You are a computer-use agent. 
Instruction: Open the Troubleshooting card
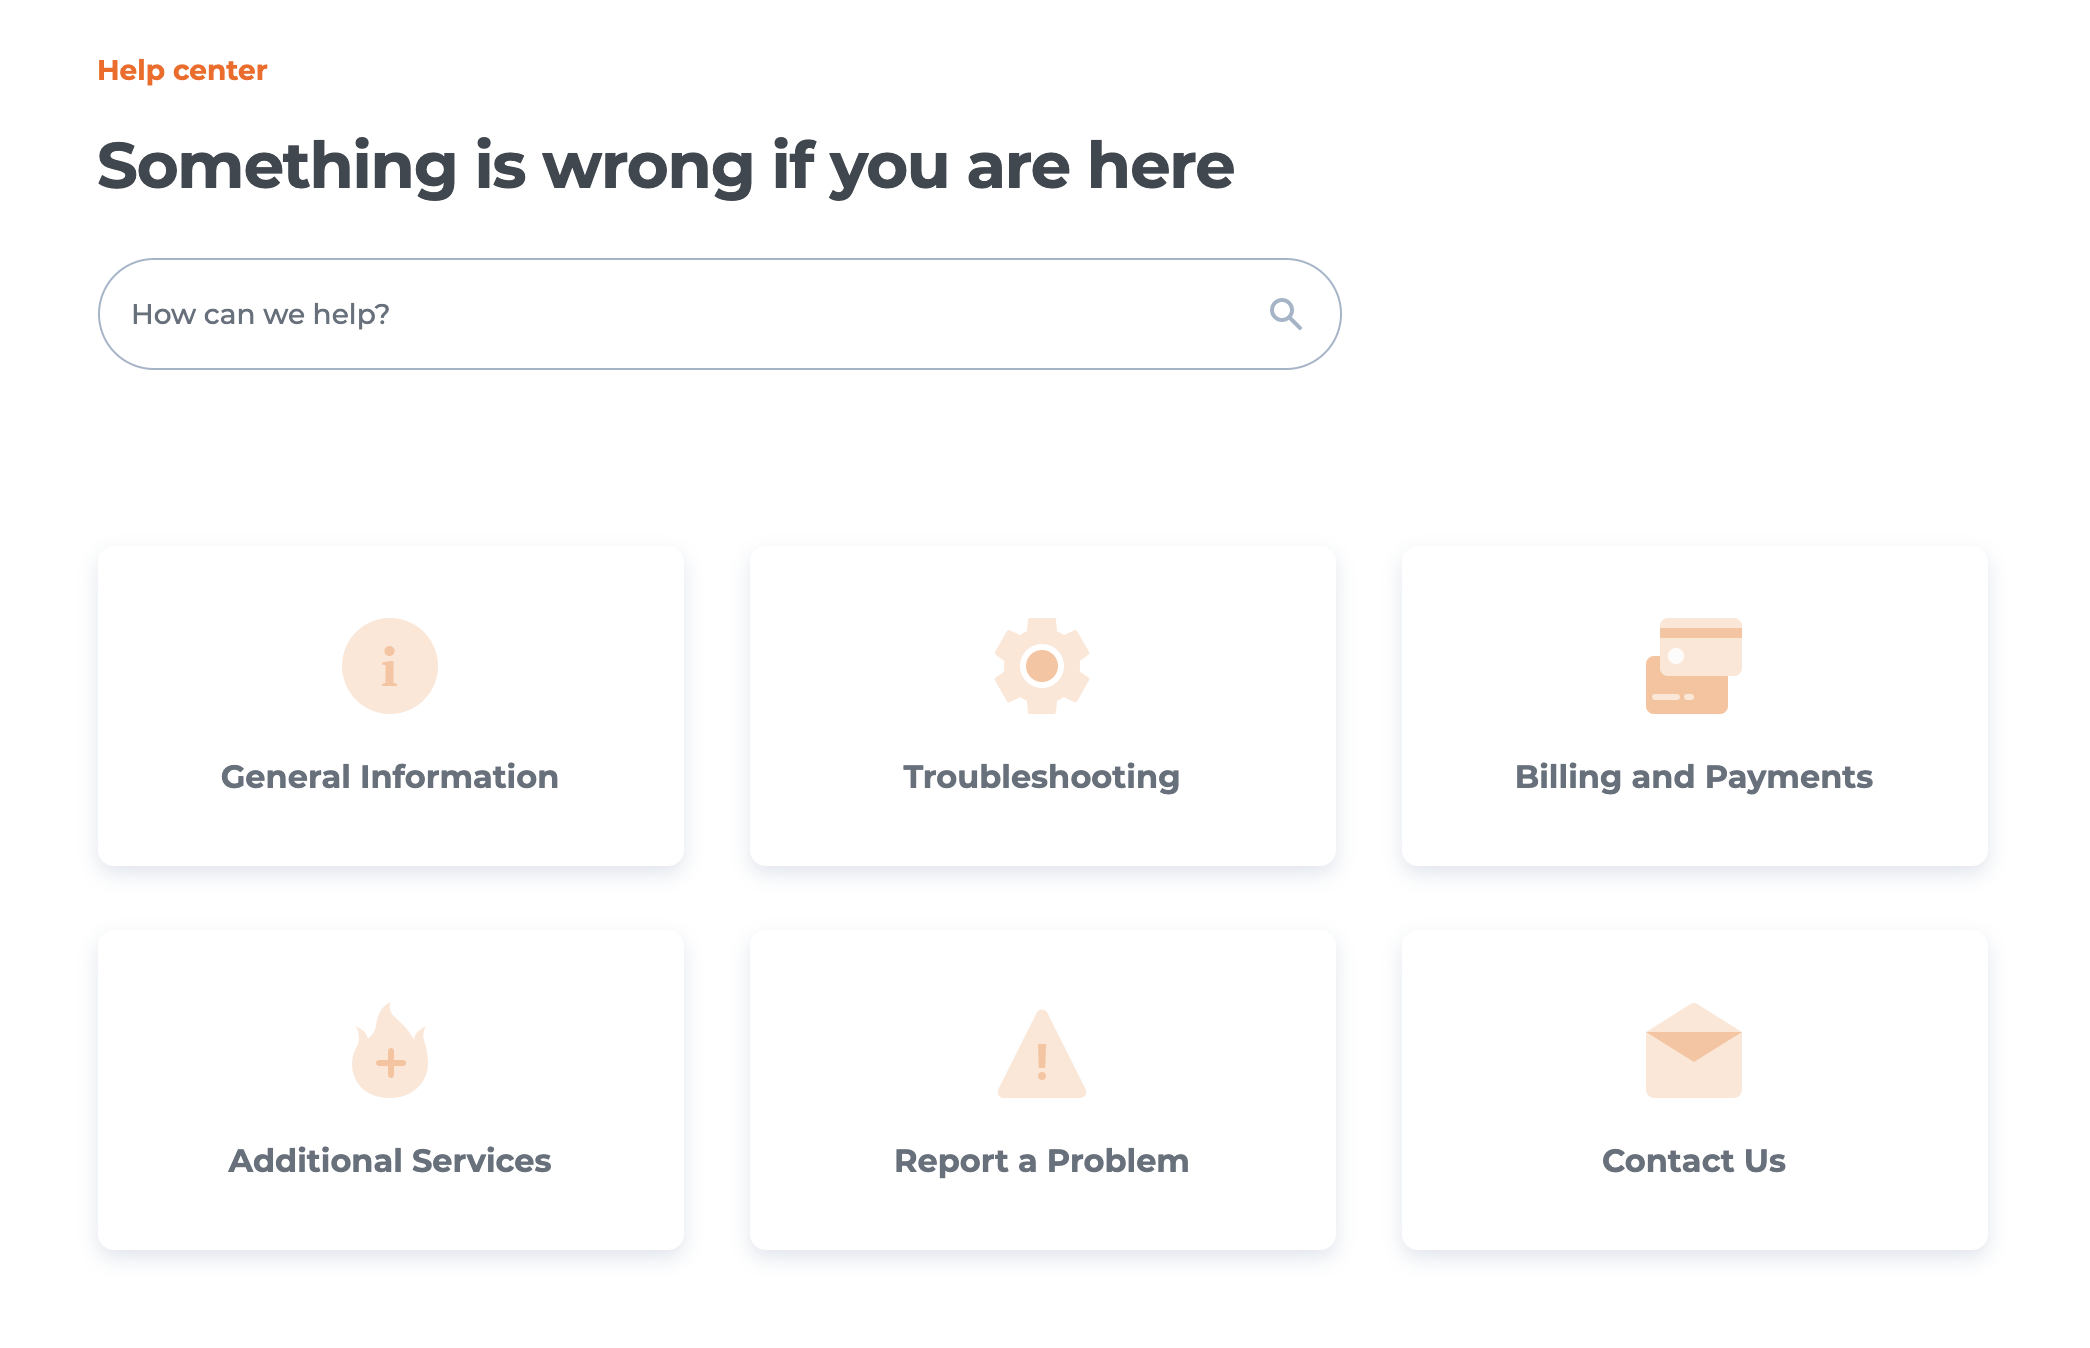tap(1043, 706)
